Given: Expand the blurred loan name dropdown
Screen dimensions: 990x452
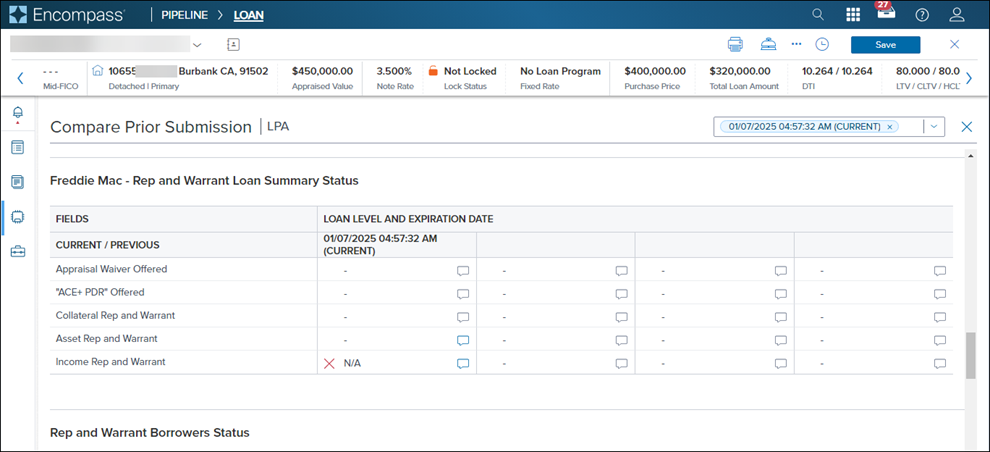Looking at the screenshot, I should [196, 45].
